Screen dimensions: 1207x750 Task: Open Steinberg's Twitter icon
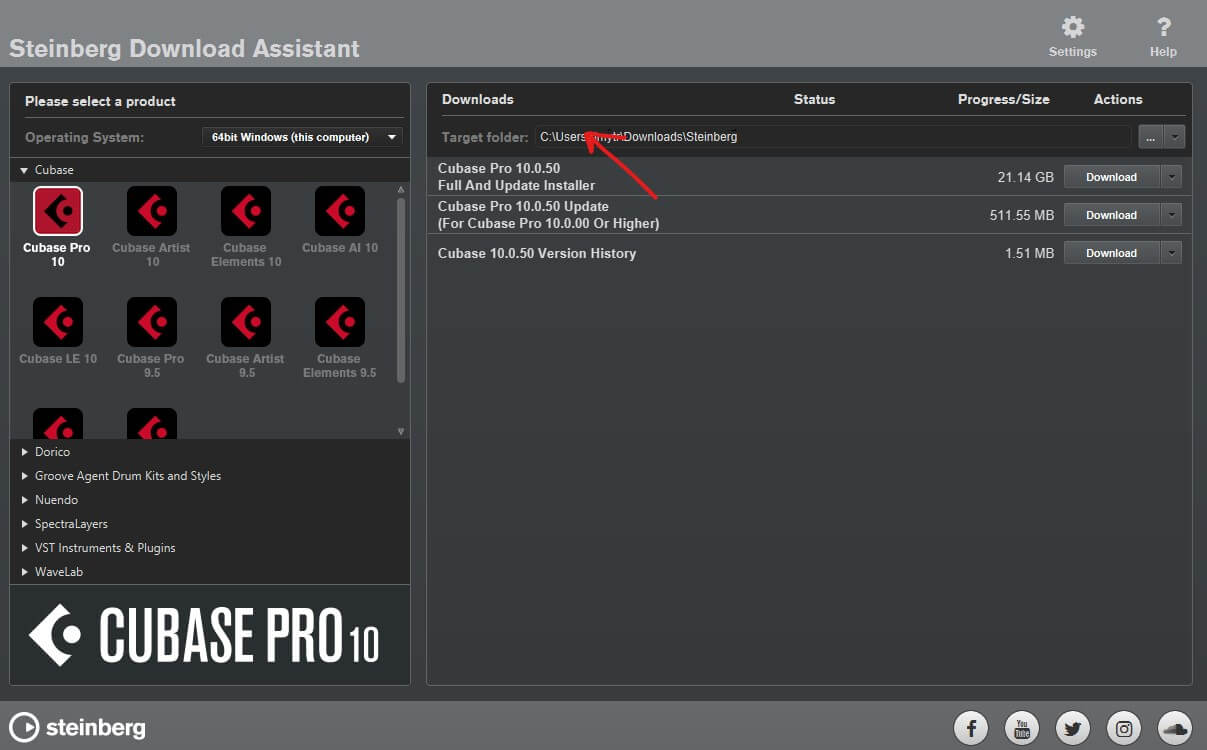[x=1073, y=727]
